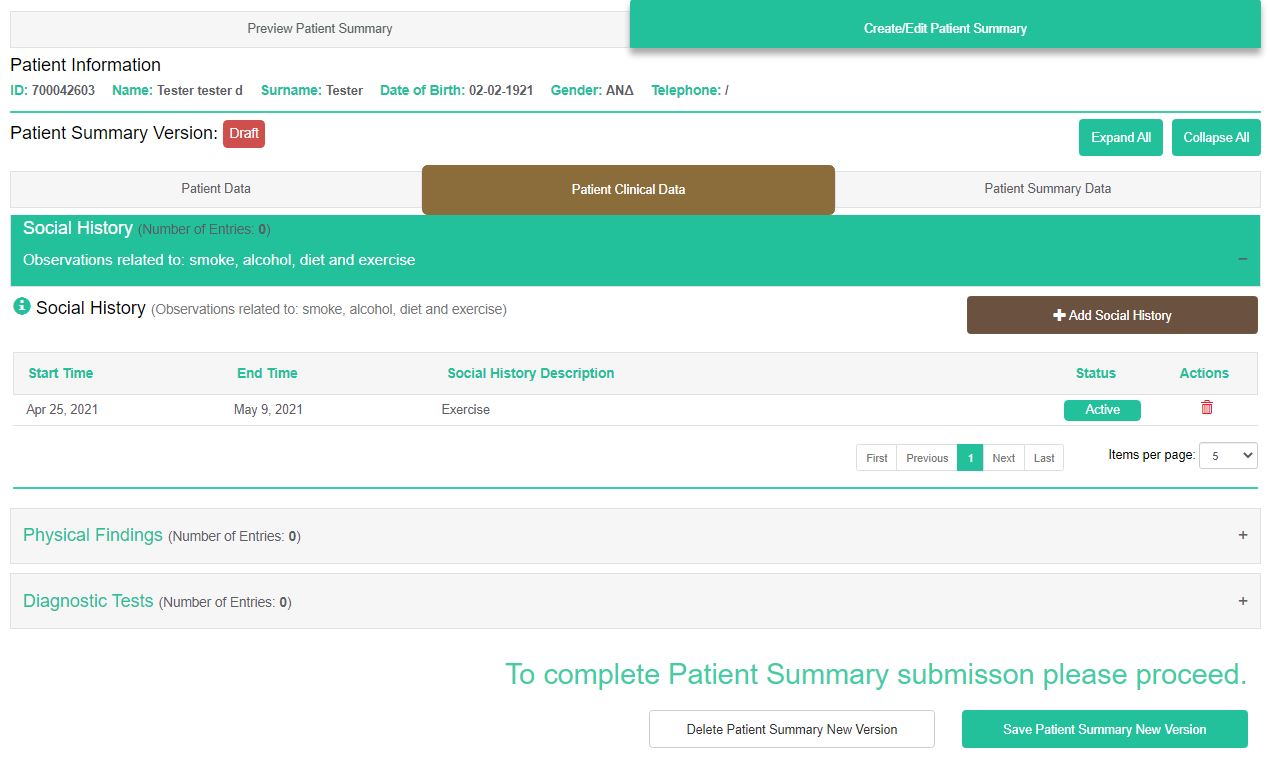Go to Patient Summary Data tab
Viewport: 1272px width, 764px height.
pos(1047,189)
